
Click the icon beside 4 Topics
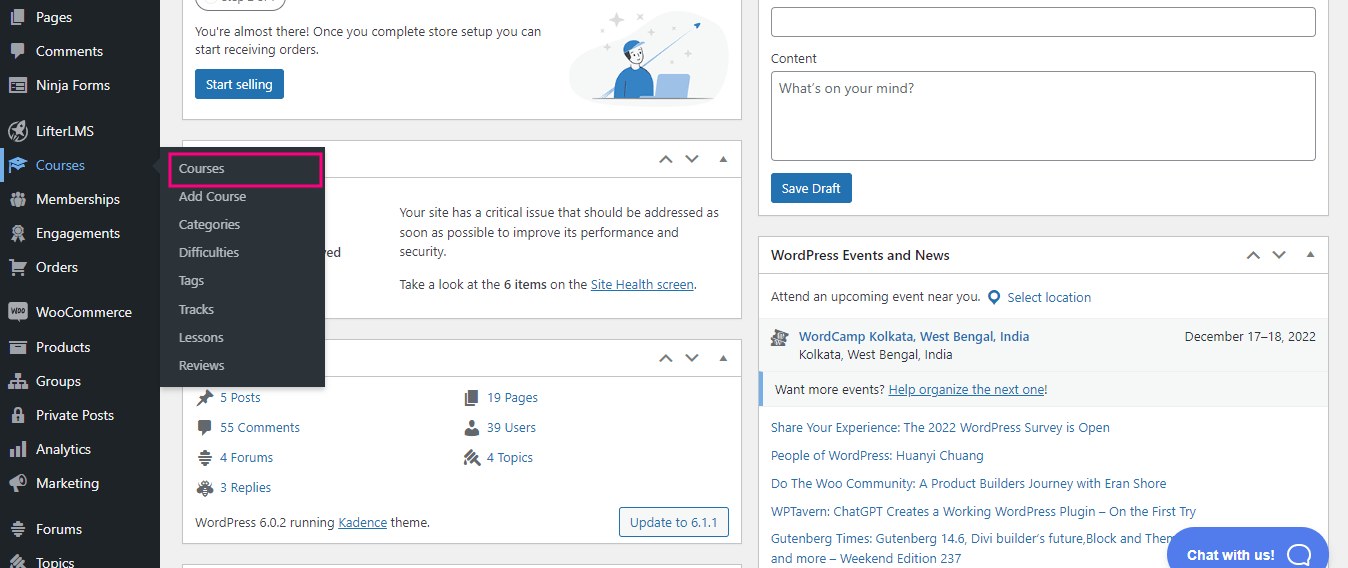[x=472, y=457]
